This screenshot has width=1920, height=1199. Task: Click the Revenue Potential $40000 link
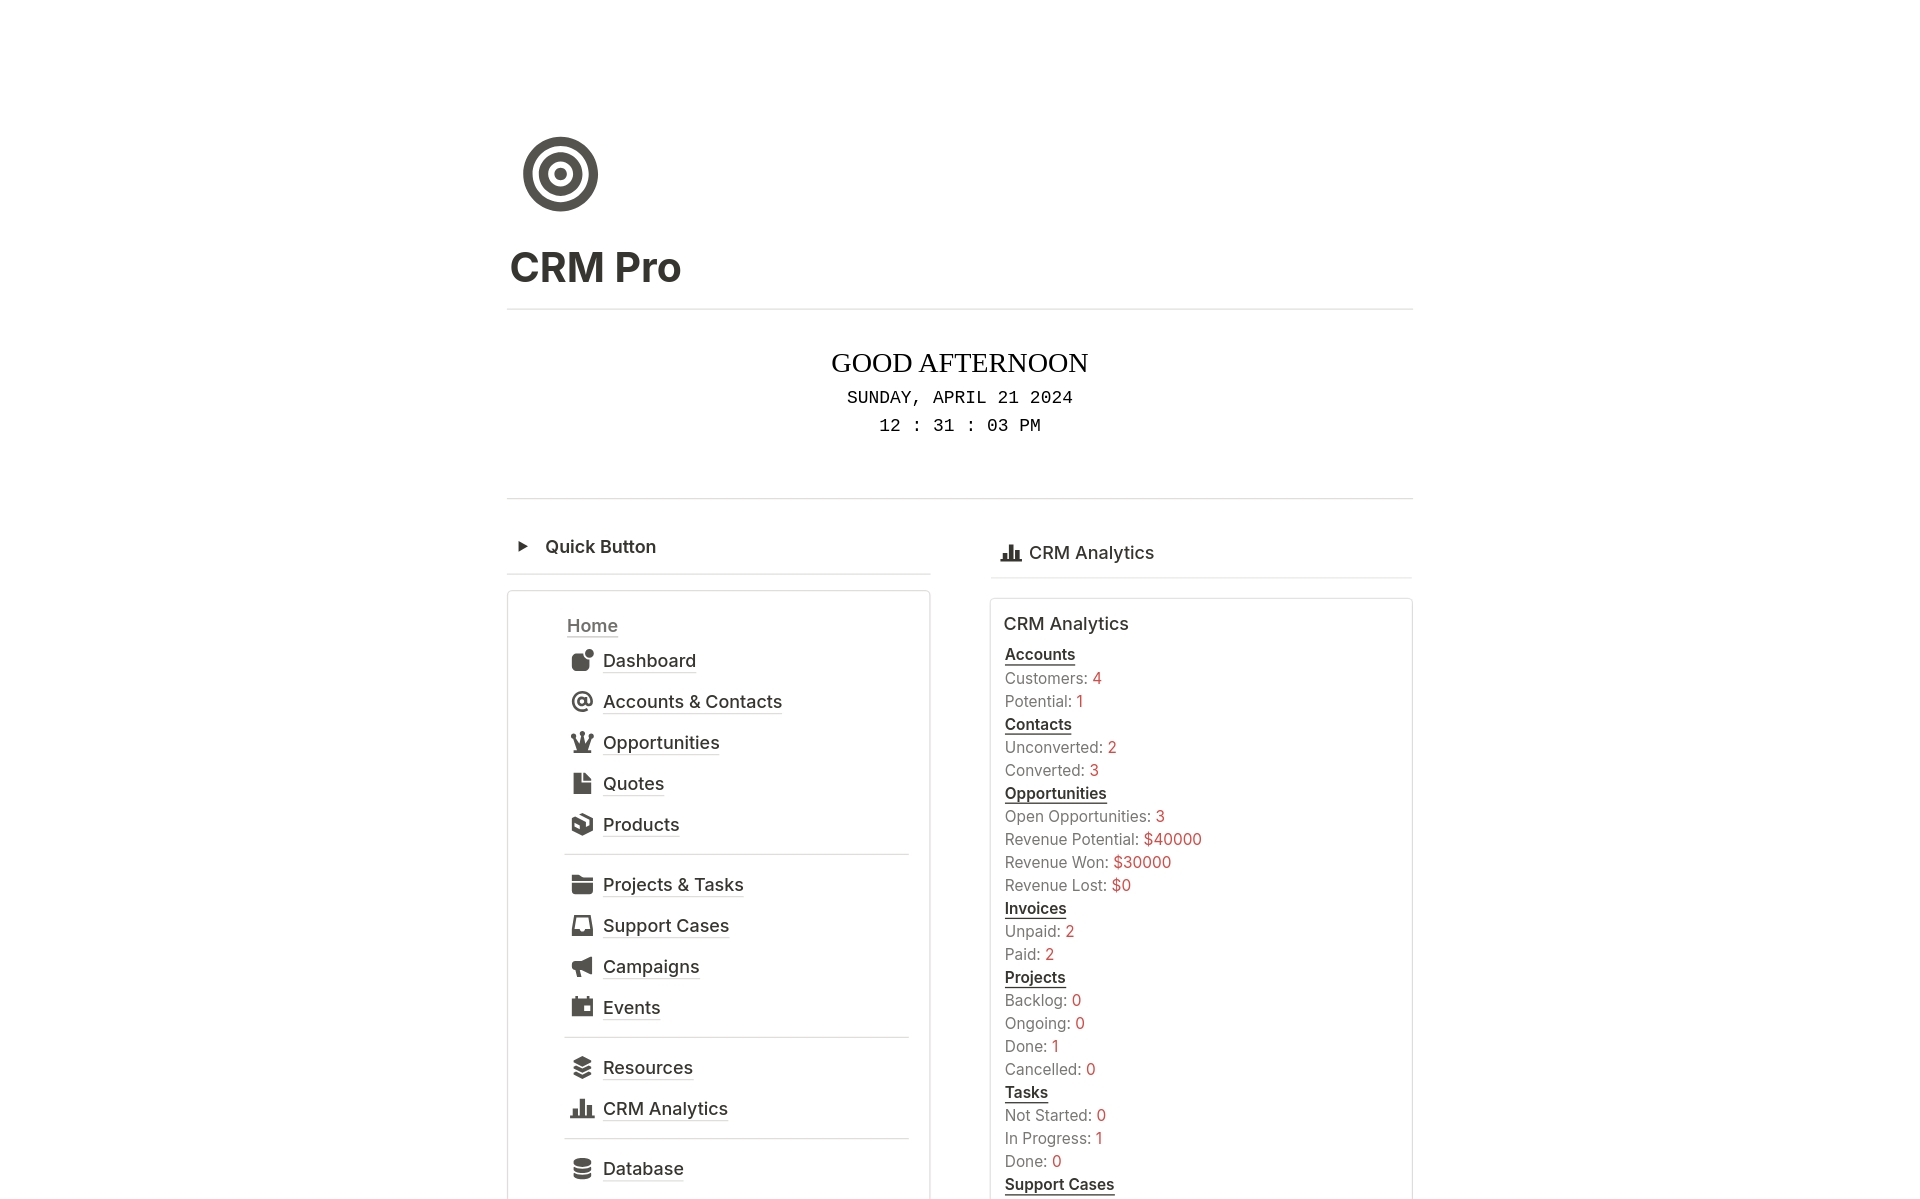pos(1171,838)
